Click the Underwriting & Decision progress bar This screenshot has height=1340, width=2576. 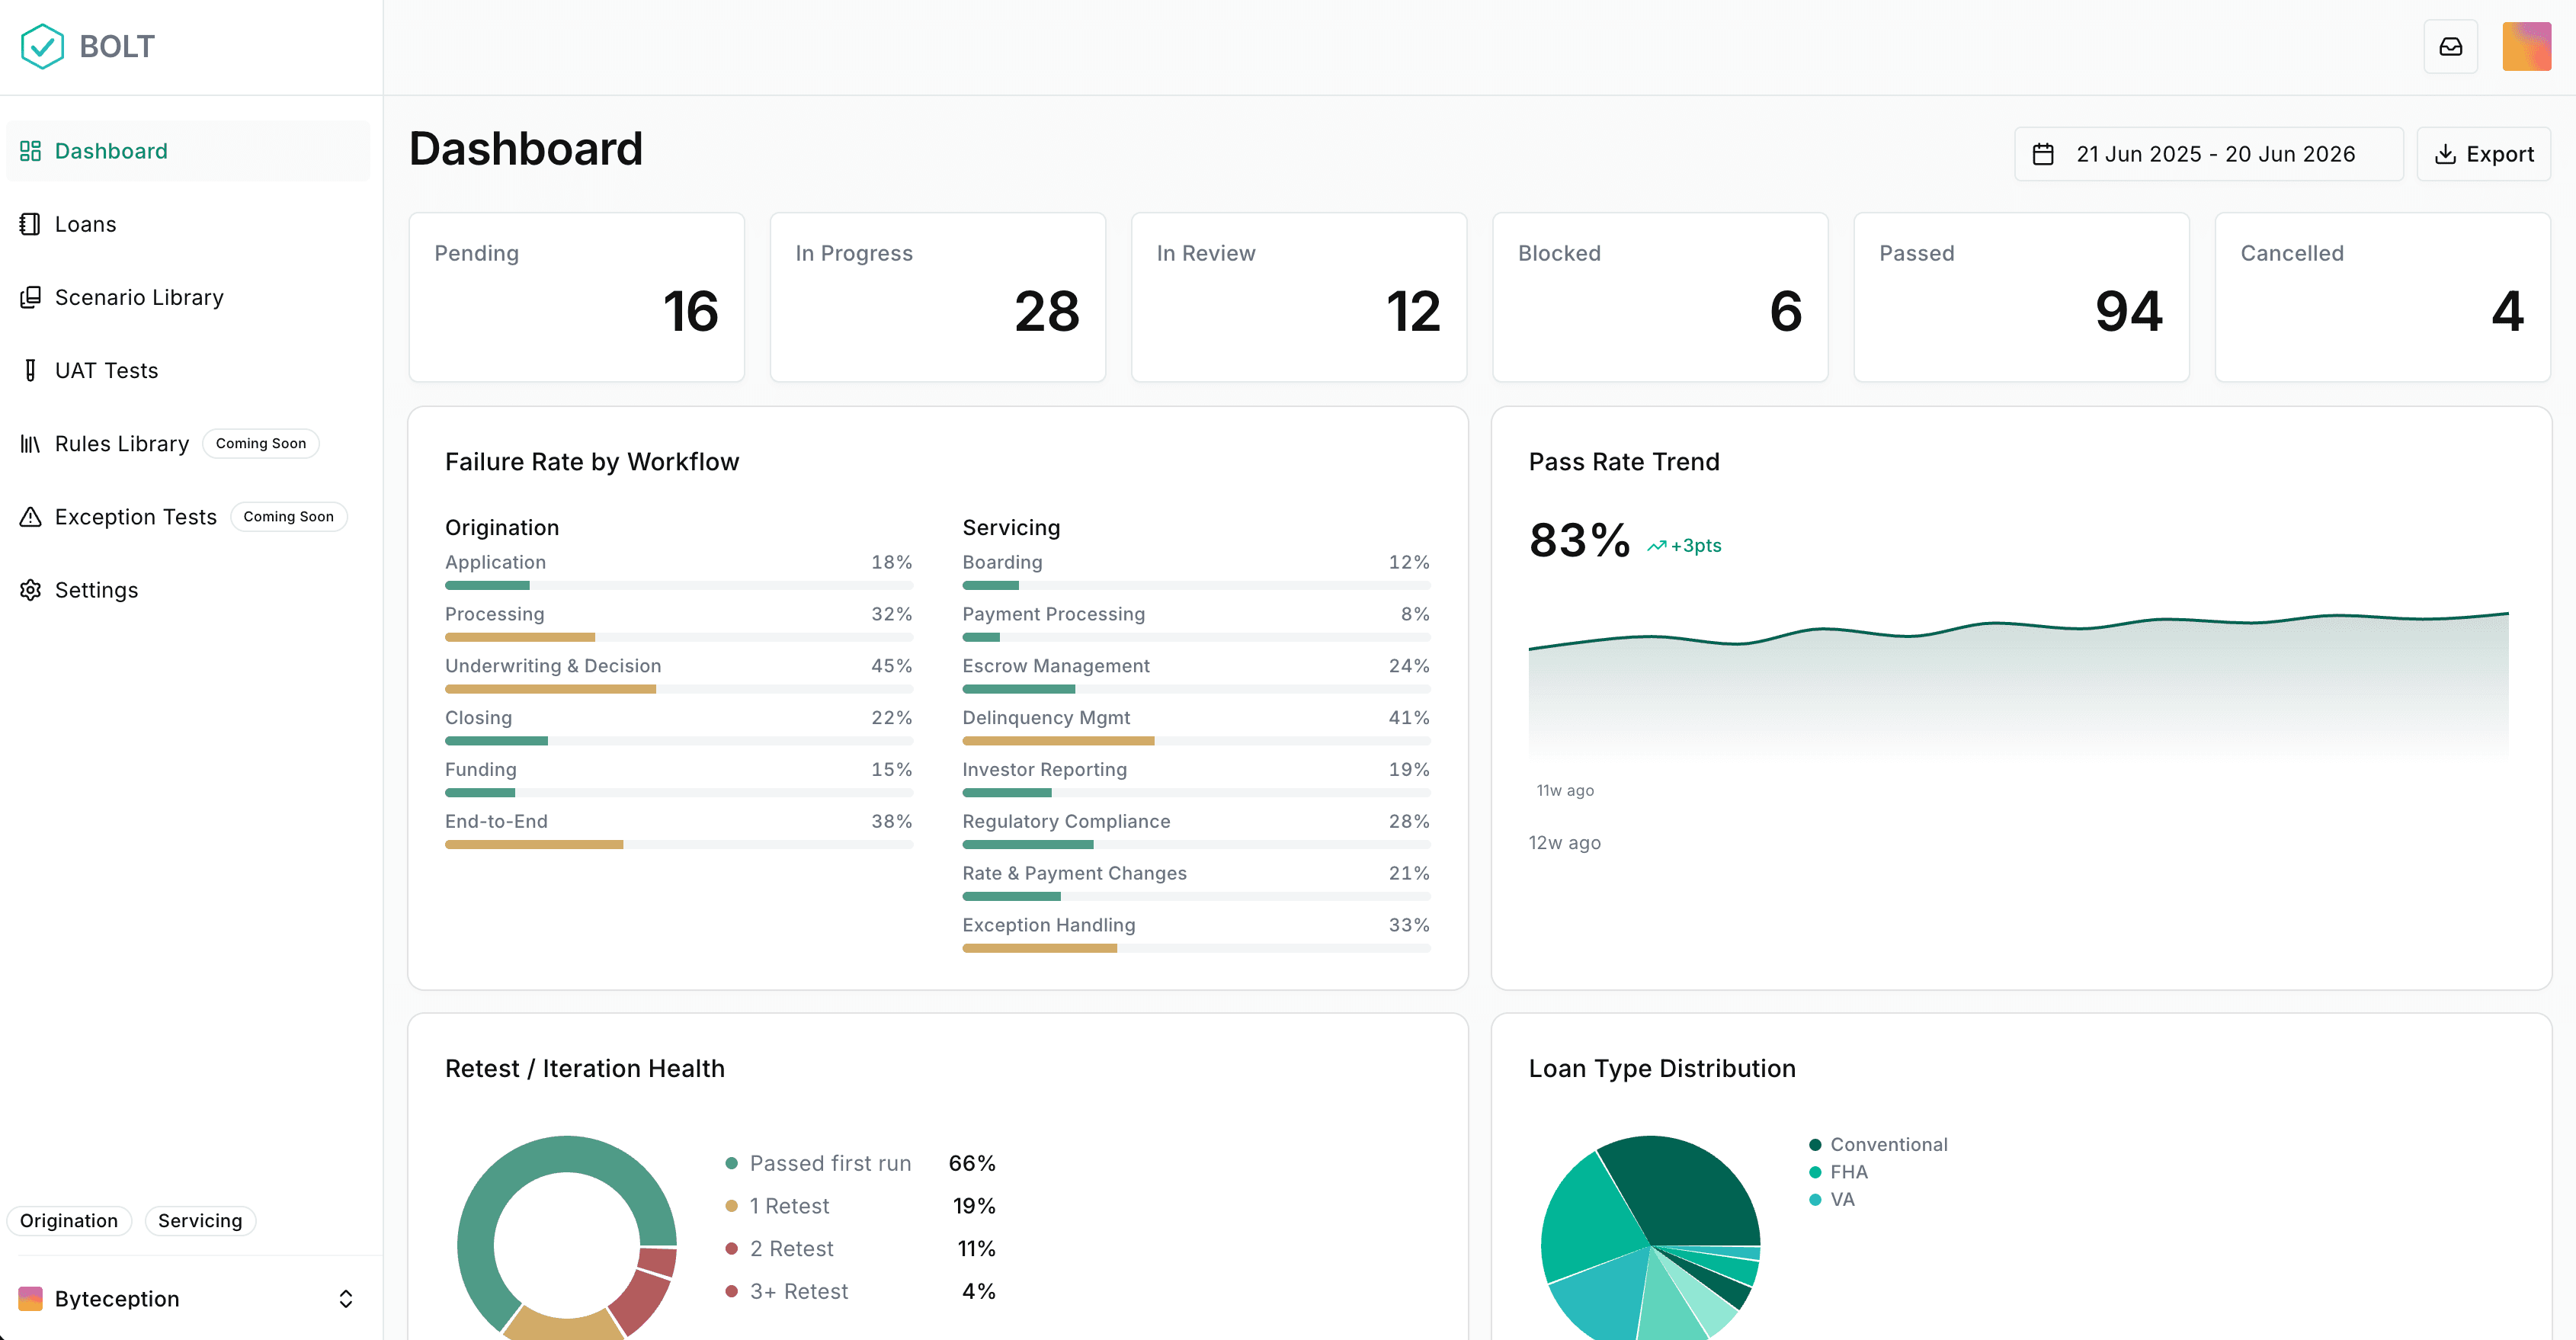coord(679,689)
